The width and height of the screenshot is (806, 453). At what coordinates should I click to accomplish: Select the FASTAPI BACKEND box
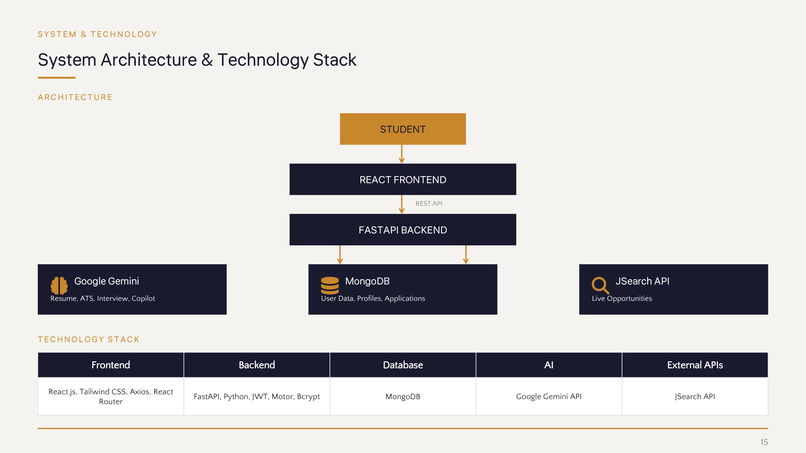[402, 230]
